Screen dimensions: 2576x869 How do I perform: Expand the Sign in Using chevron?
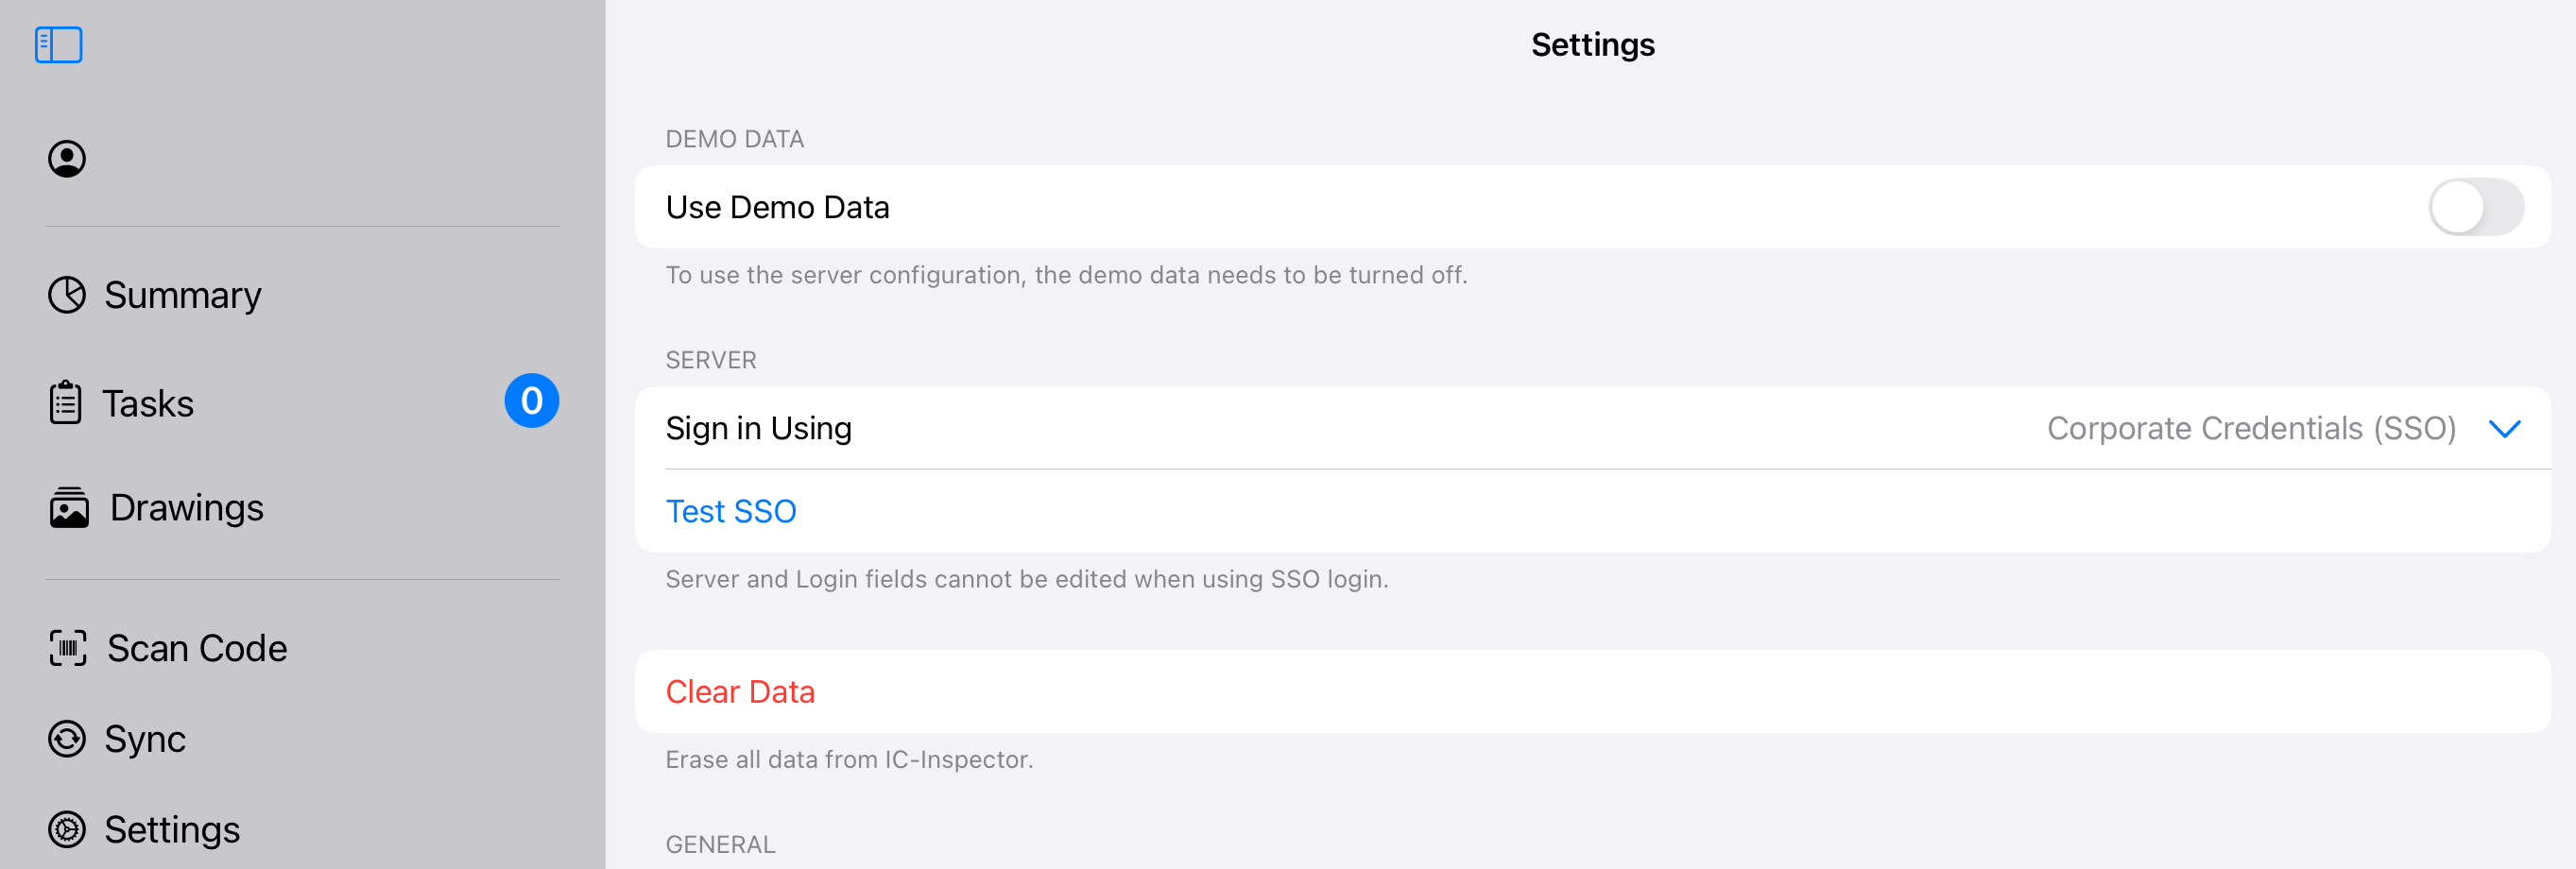2504,429
